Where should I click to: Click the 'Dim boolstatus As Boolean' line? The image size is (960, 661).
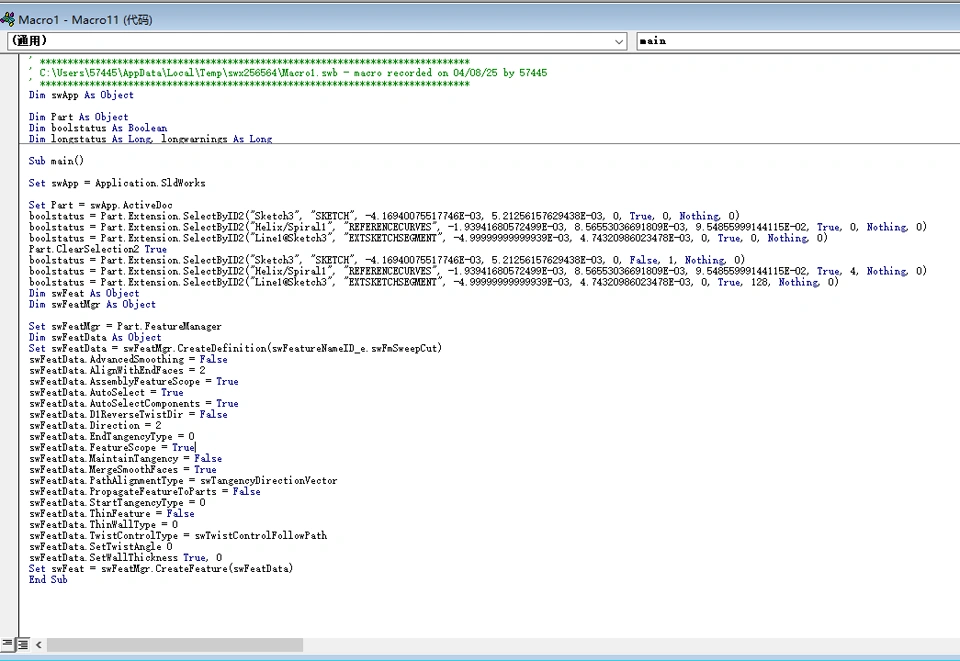tap(98, 128)
